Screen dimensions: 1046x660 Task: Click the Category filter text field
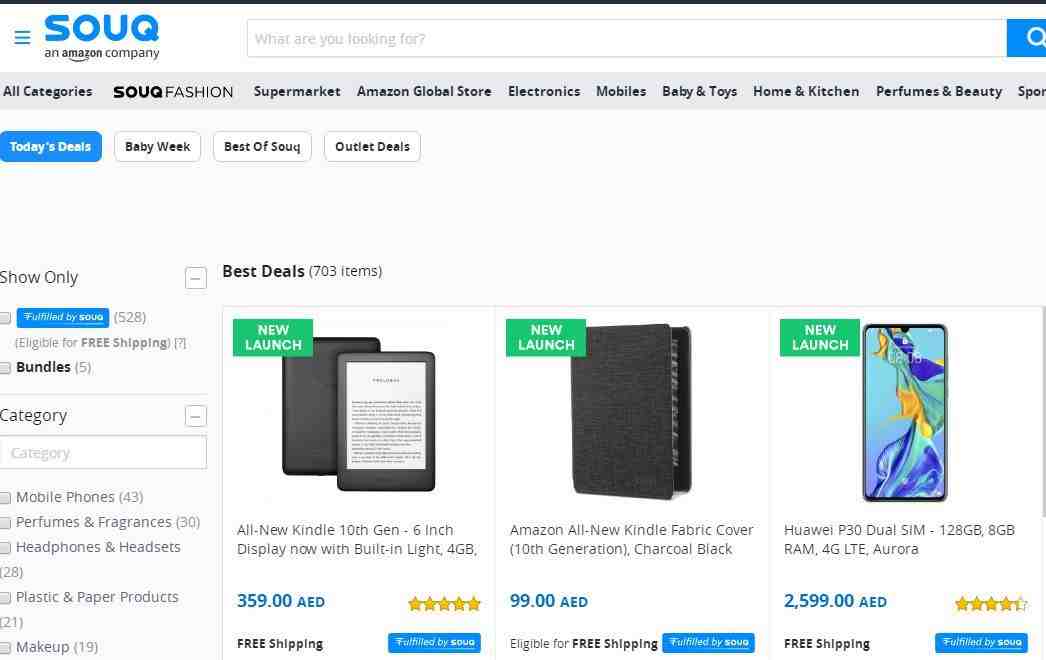pos(103,452)
